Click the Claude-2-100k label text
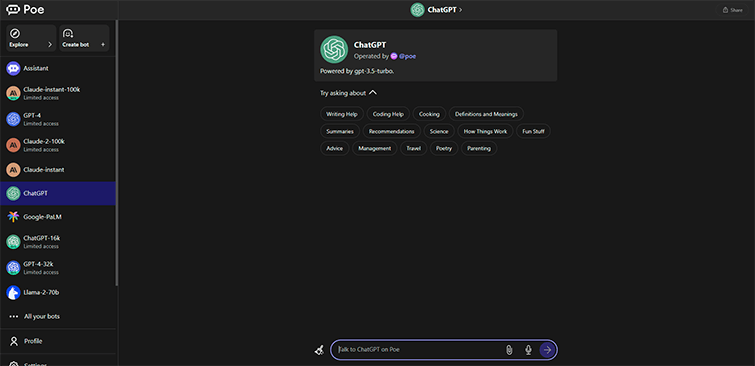755x366 pixels. (44, 142)
